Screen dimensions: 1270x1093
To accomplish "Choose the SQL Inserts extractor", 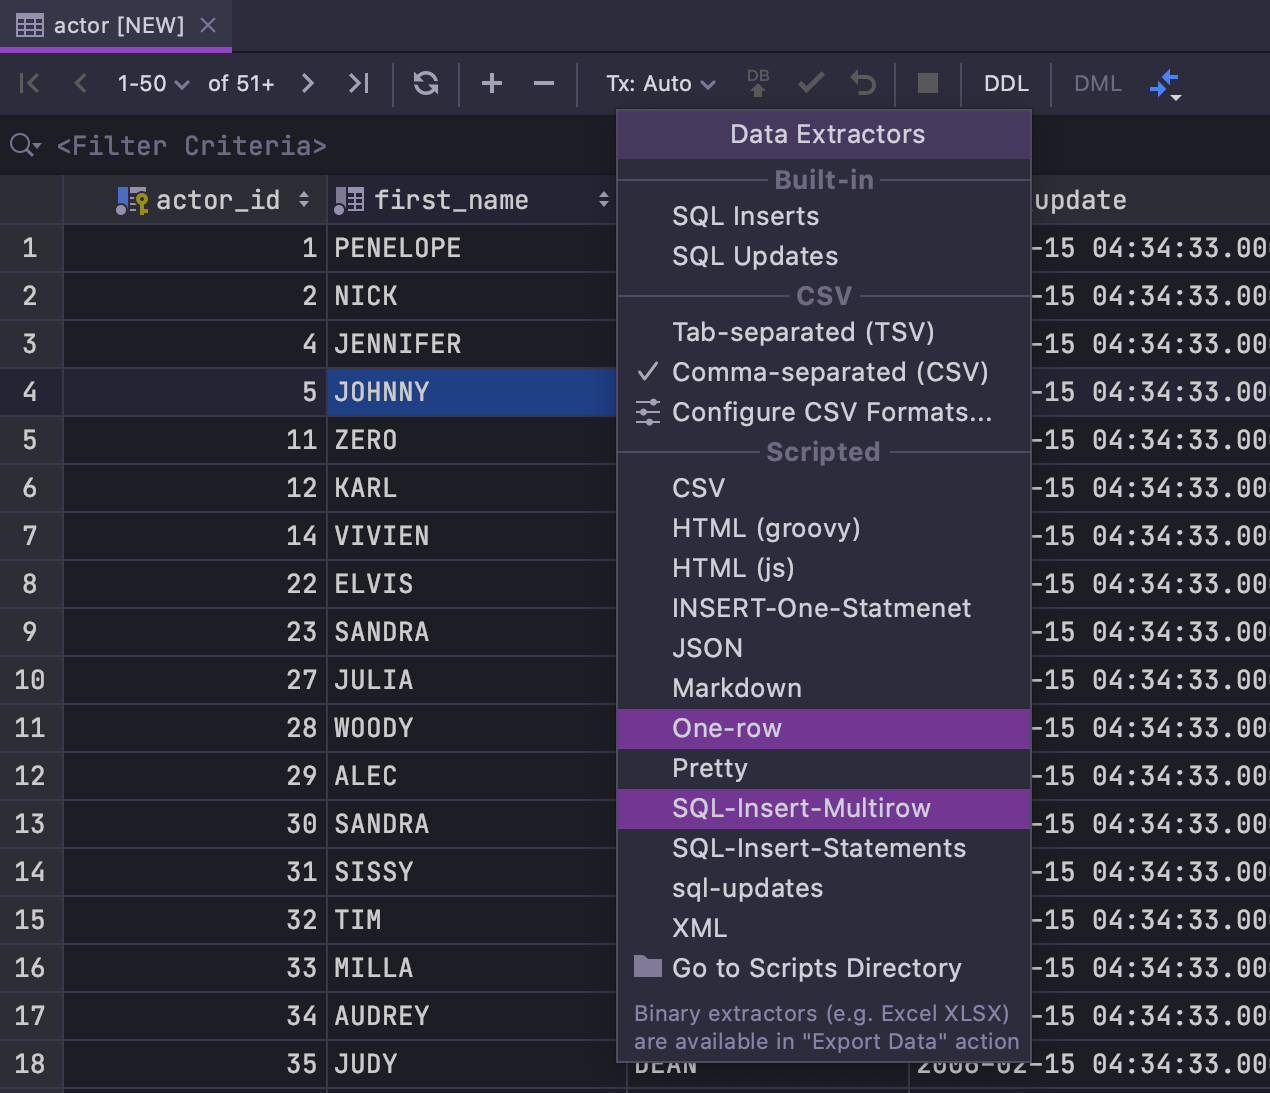I will [824, 216].
